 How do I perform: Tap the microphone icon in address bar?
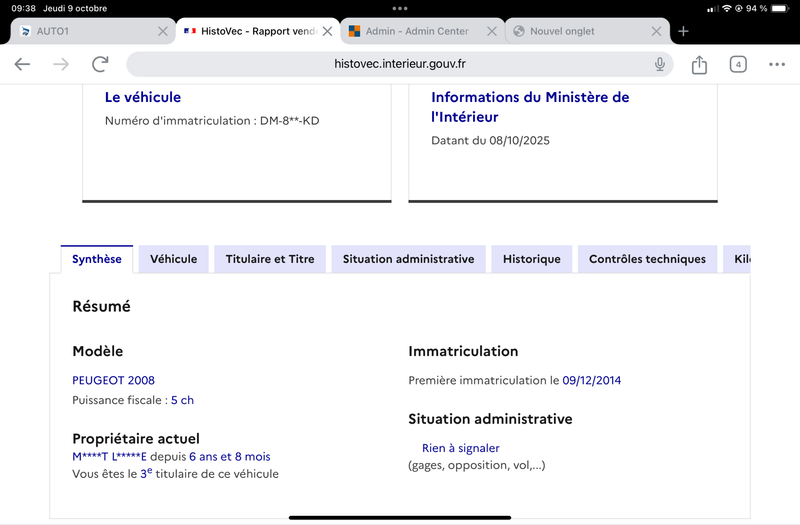point(660,64)
